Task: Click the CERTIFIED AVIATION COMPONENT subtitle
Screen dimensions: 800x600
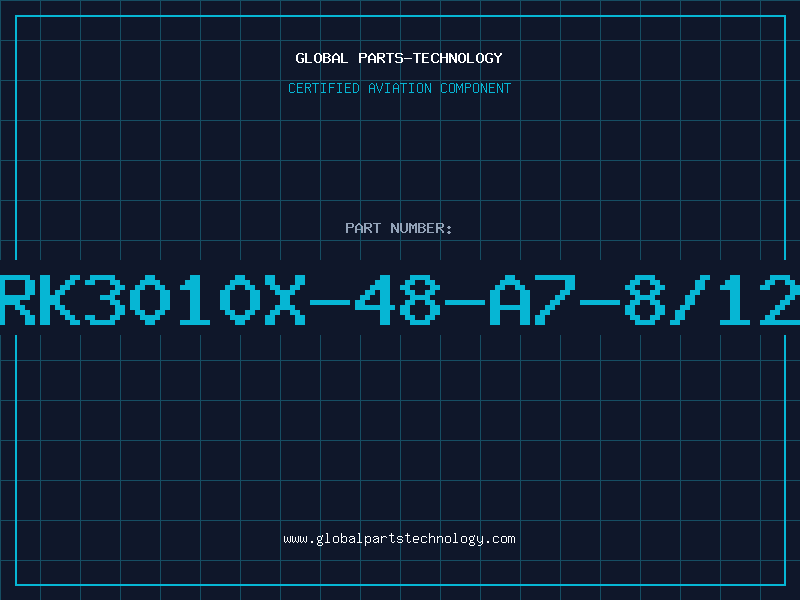Action: [x=399, y=88]
